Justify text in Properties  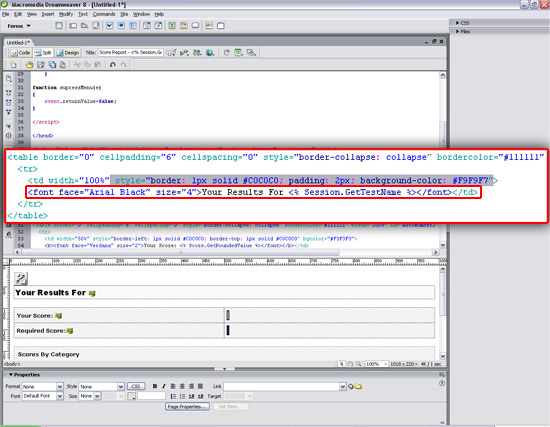(200, 386)
